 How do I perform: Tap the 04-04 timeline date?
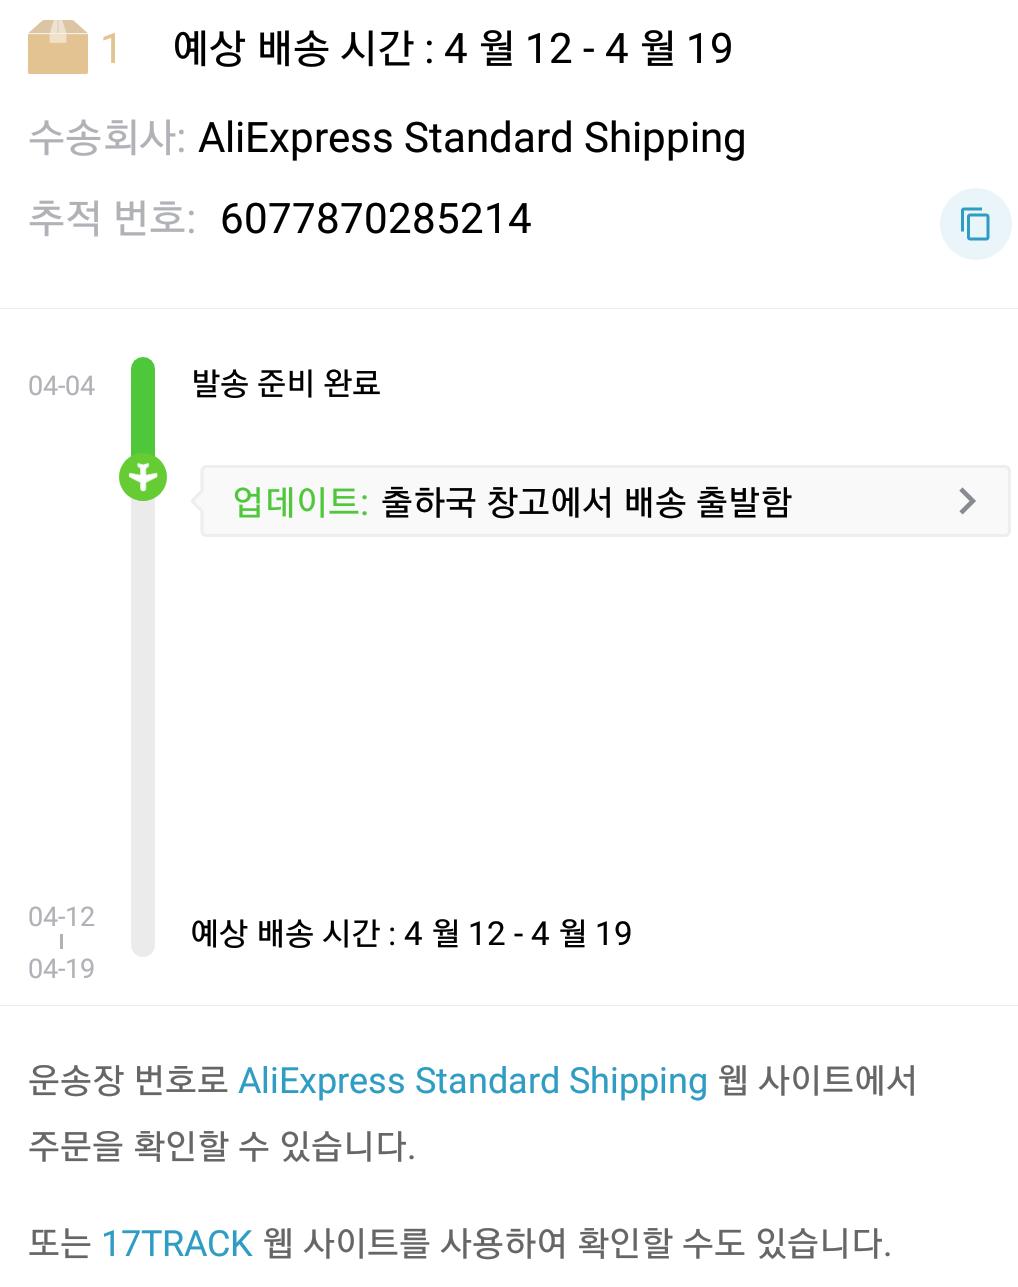pos(61,386)
